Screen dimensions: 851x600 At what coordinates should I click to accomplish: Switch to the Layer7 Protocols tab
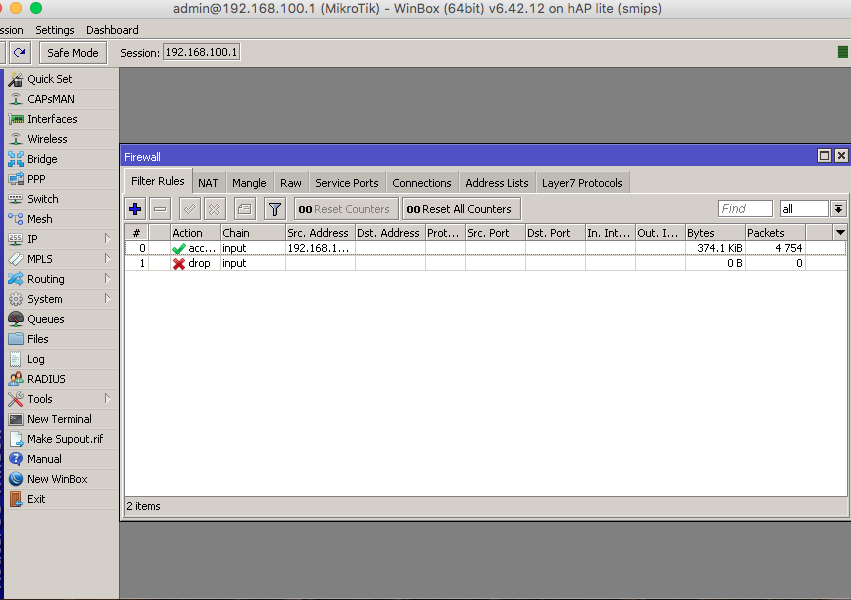coord(582,183)
